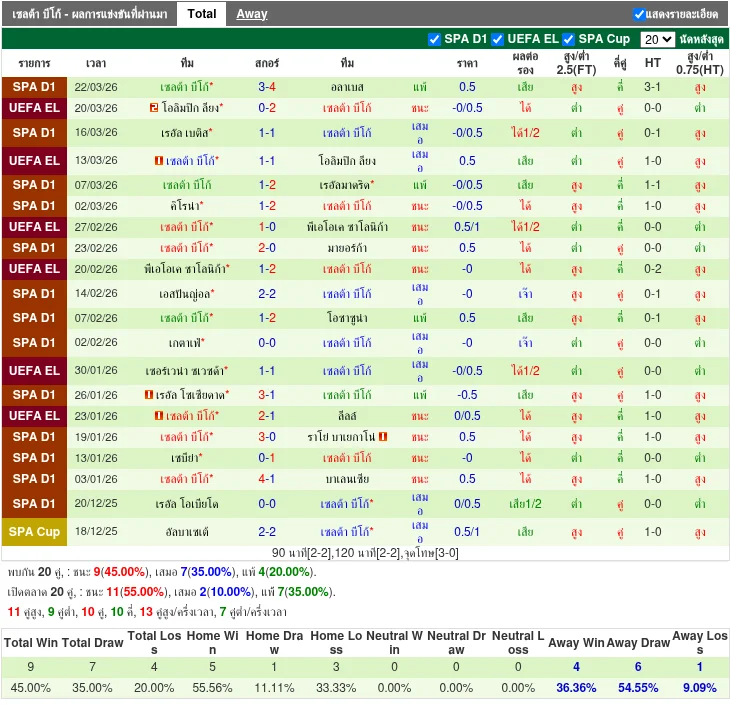Uncheck the UEFA EL filter checkbox
The height and width of the screenshot is (705, 730).
click(x=497, y=39)
